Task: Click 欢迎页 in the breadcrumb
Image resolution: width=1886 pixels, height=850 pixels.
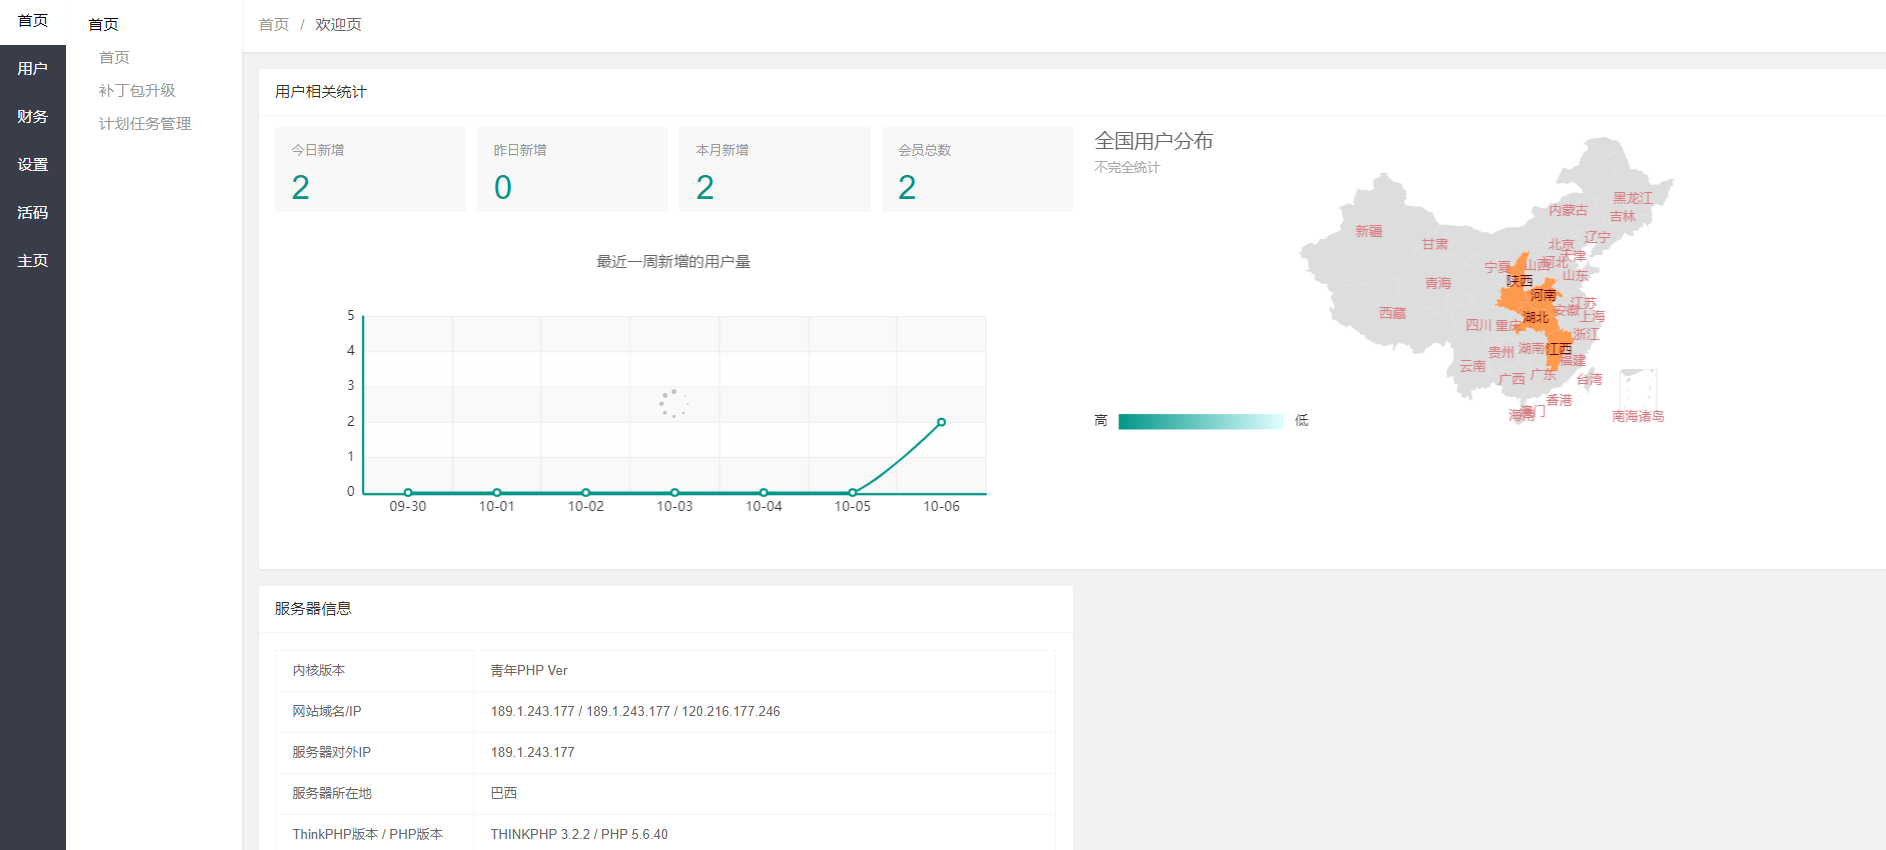Action: pyautogui.click(x=338, y=24)
